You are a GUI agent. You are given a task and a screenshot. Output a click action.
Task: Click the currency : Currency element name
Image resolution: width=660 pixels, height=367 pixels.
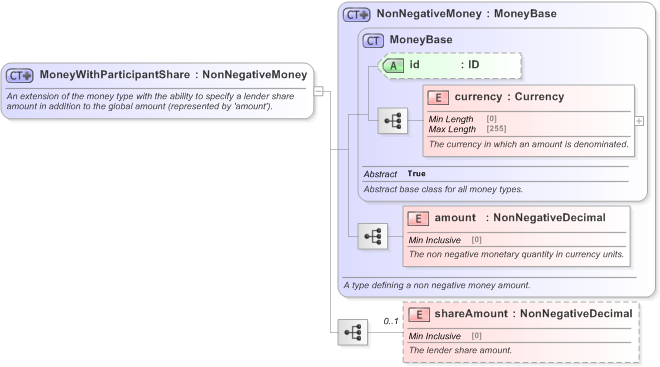(509, 96)
